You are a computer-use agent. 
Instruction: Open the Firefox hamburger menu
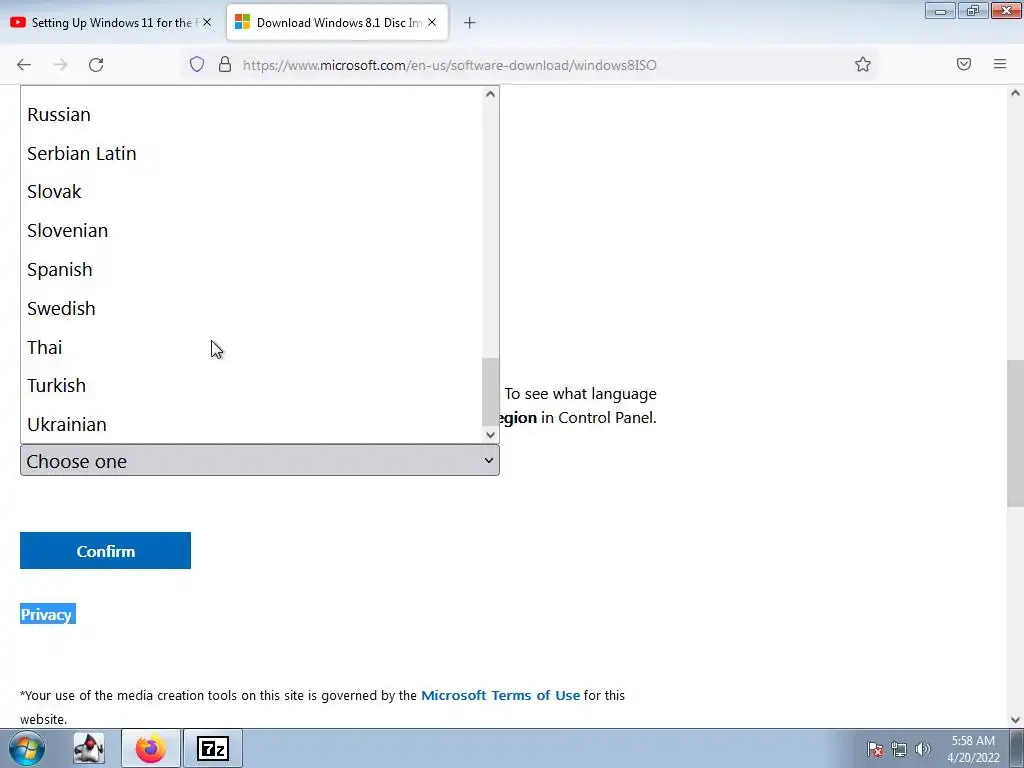[x=1000, y=64]
